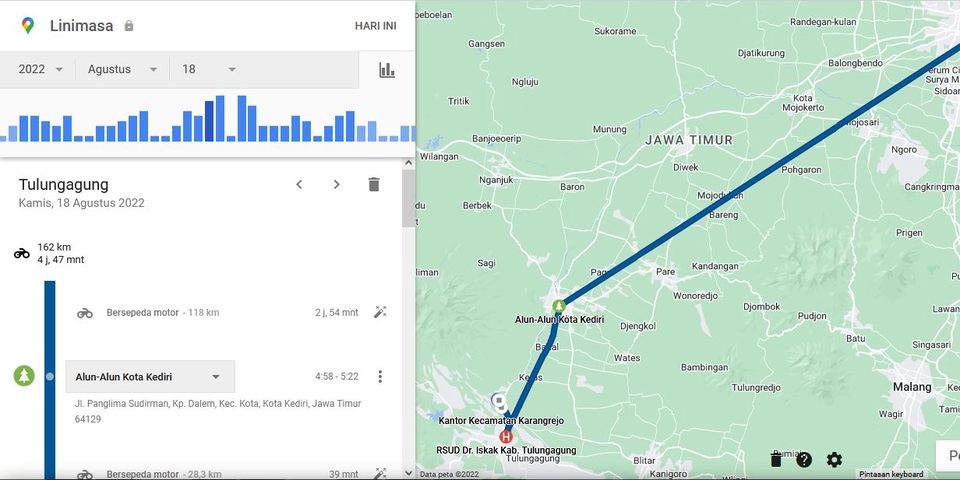This screenshot has height=480, width=960.
Task: Click green tree icon in timeline list
Action: [x=24, y=375]
